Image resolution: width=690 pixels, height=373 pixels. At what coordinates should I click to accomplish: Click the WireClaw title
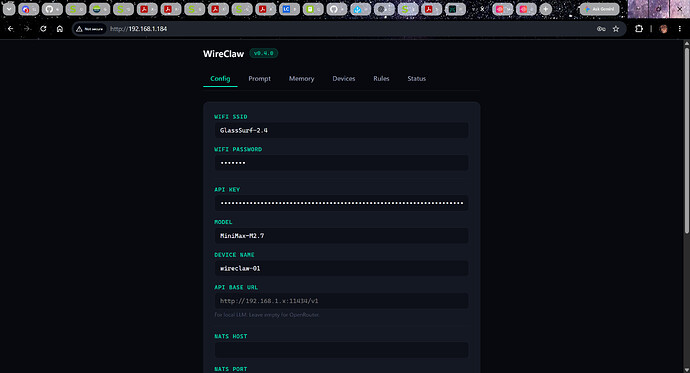point(224,54)
